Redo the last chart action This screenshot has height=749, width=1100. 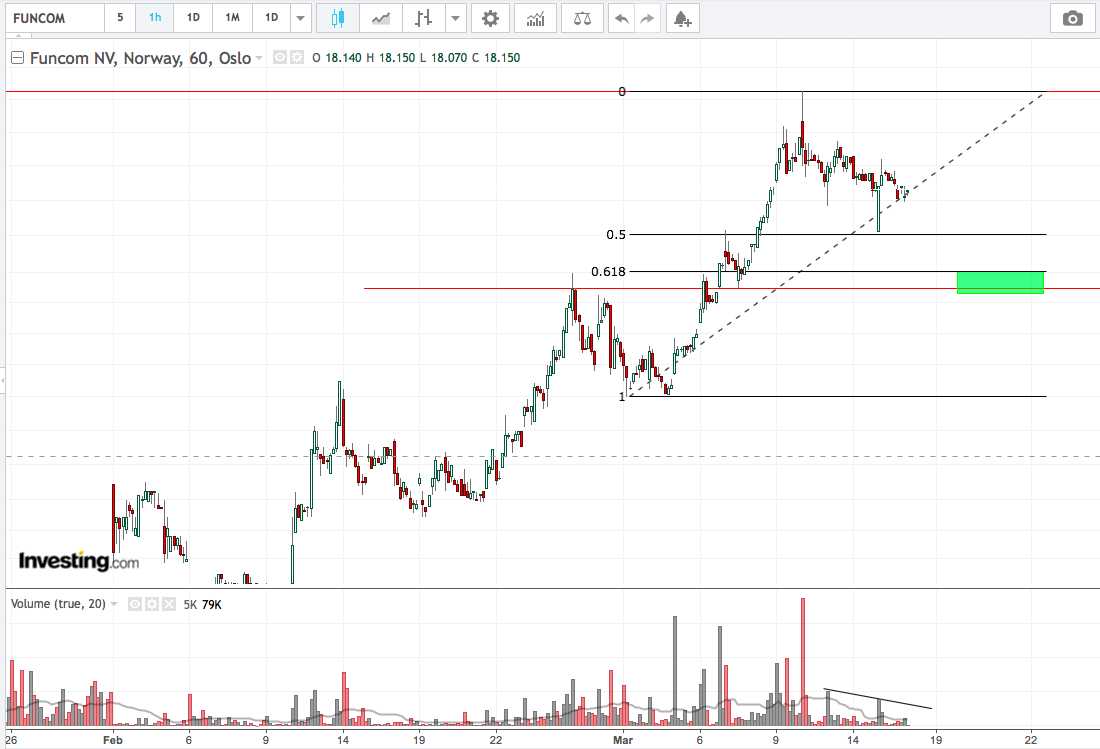click(648, 18)
